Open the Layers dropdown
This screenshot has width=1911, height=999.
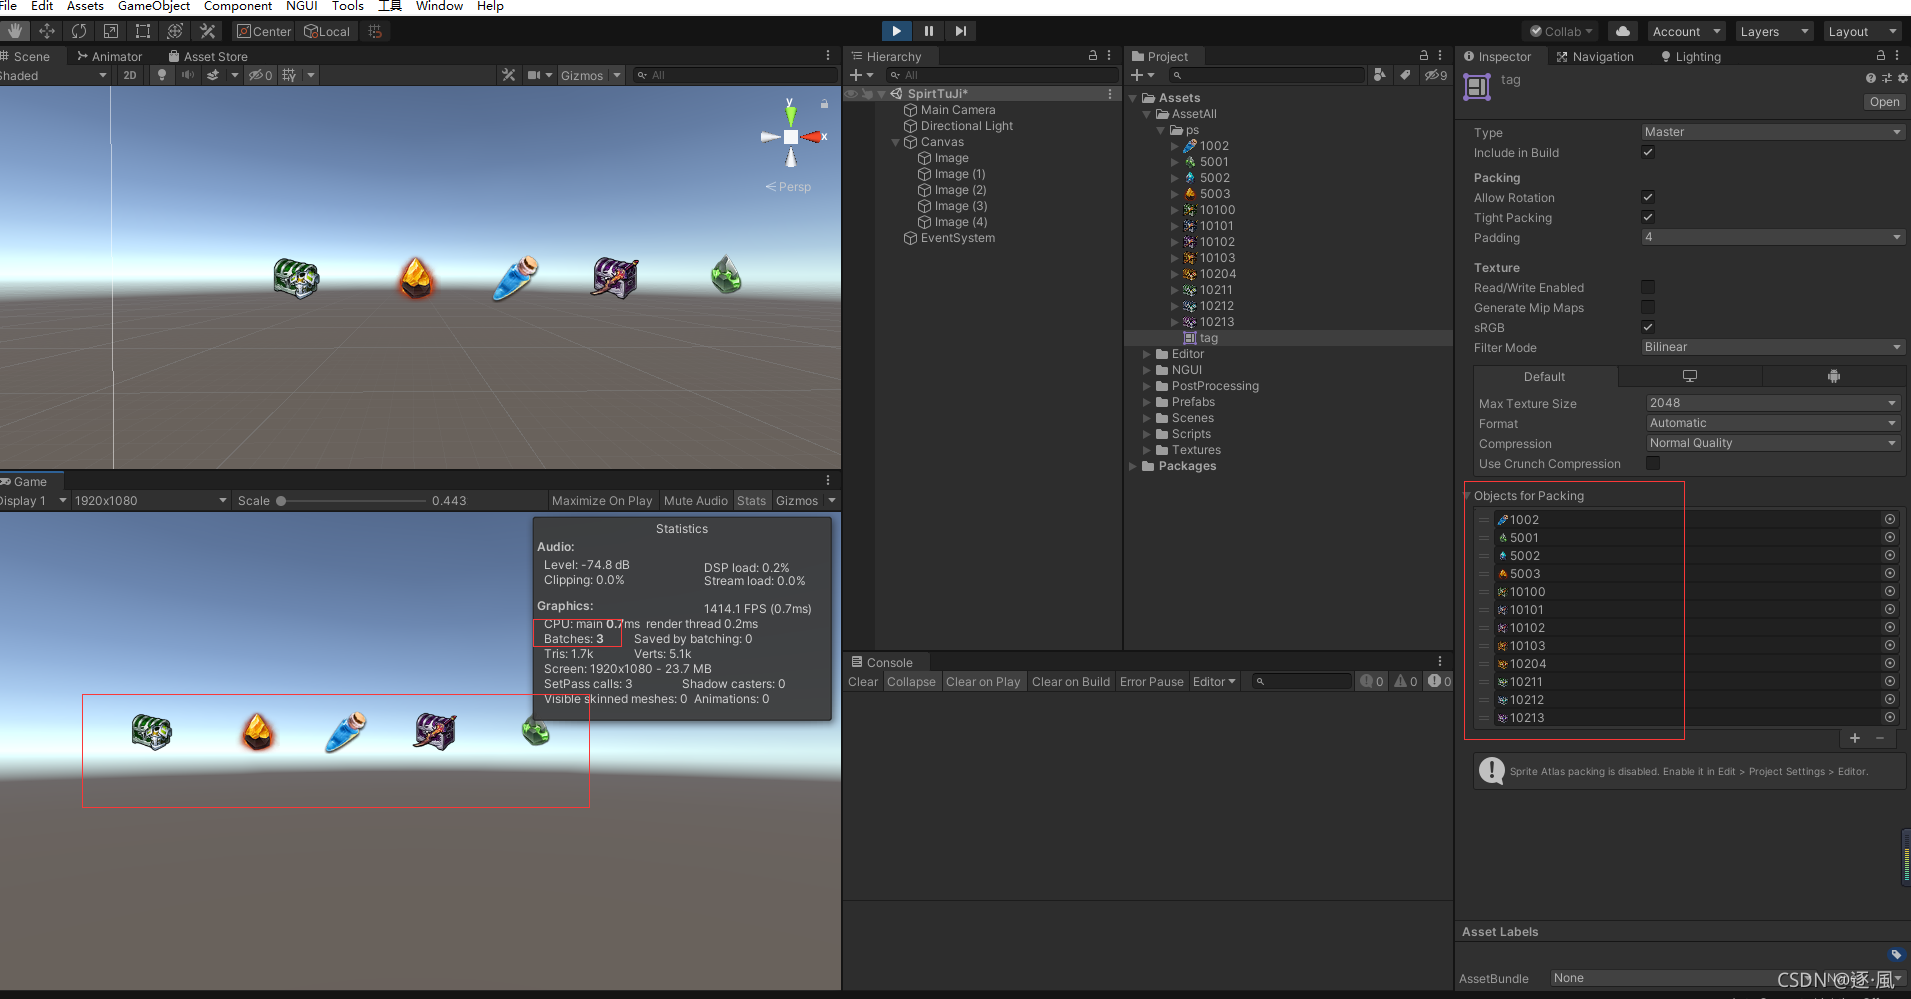1774,31
